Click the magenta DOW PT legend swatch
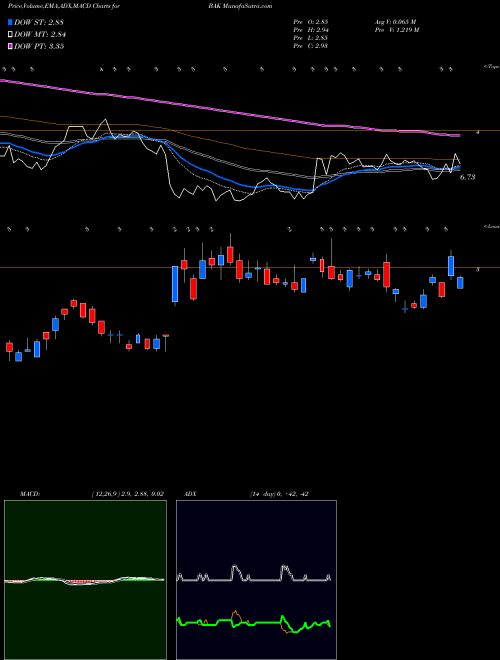Viewport: 500px width, 660px height. (x=10, y=46)
